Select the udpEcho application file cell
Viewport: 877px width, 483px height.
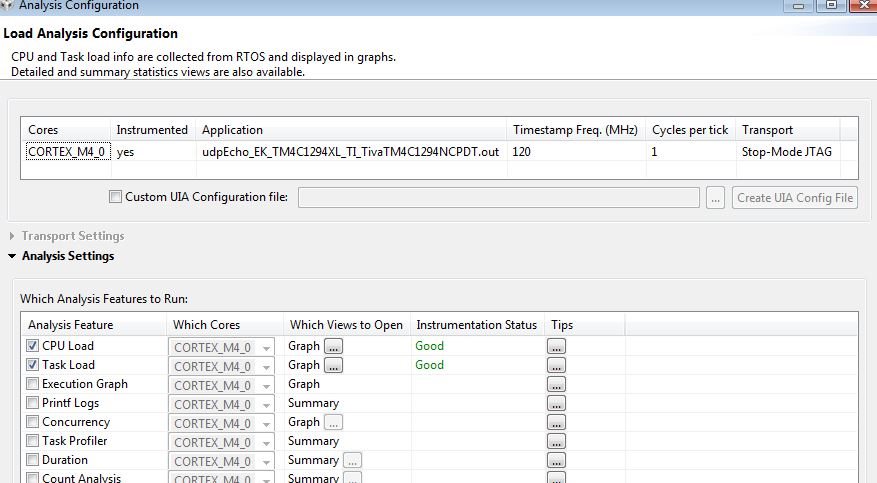coord(351,151)
